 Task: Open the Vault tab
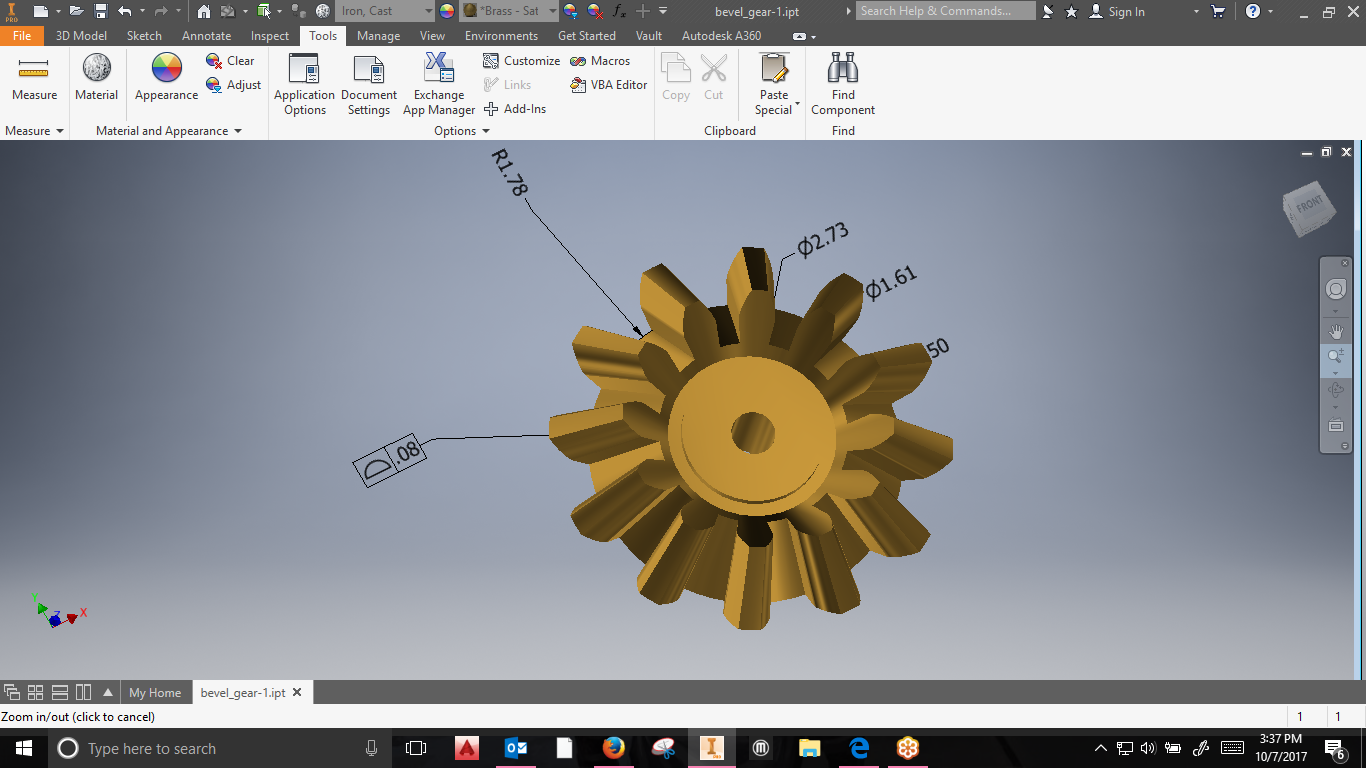click(648, 35)
